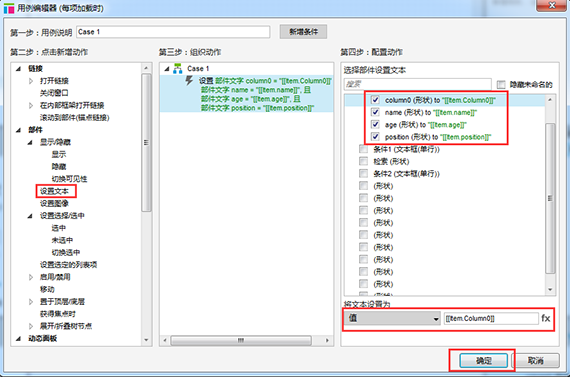The image size is (570, 377).
Task: Toggle the position (形状) checkbox
Action: click(x=375, y=137)
